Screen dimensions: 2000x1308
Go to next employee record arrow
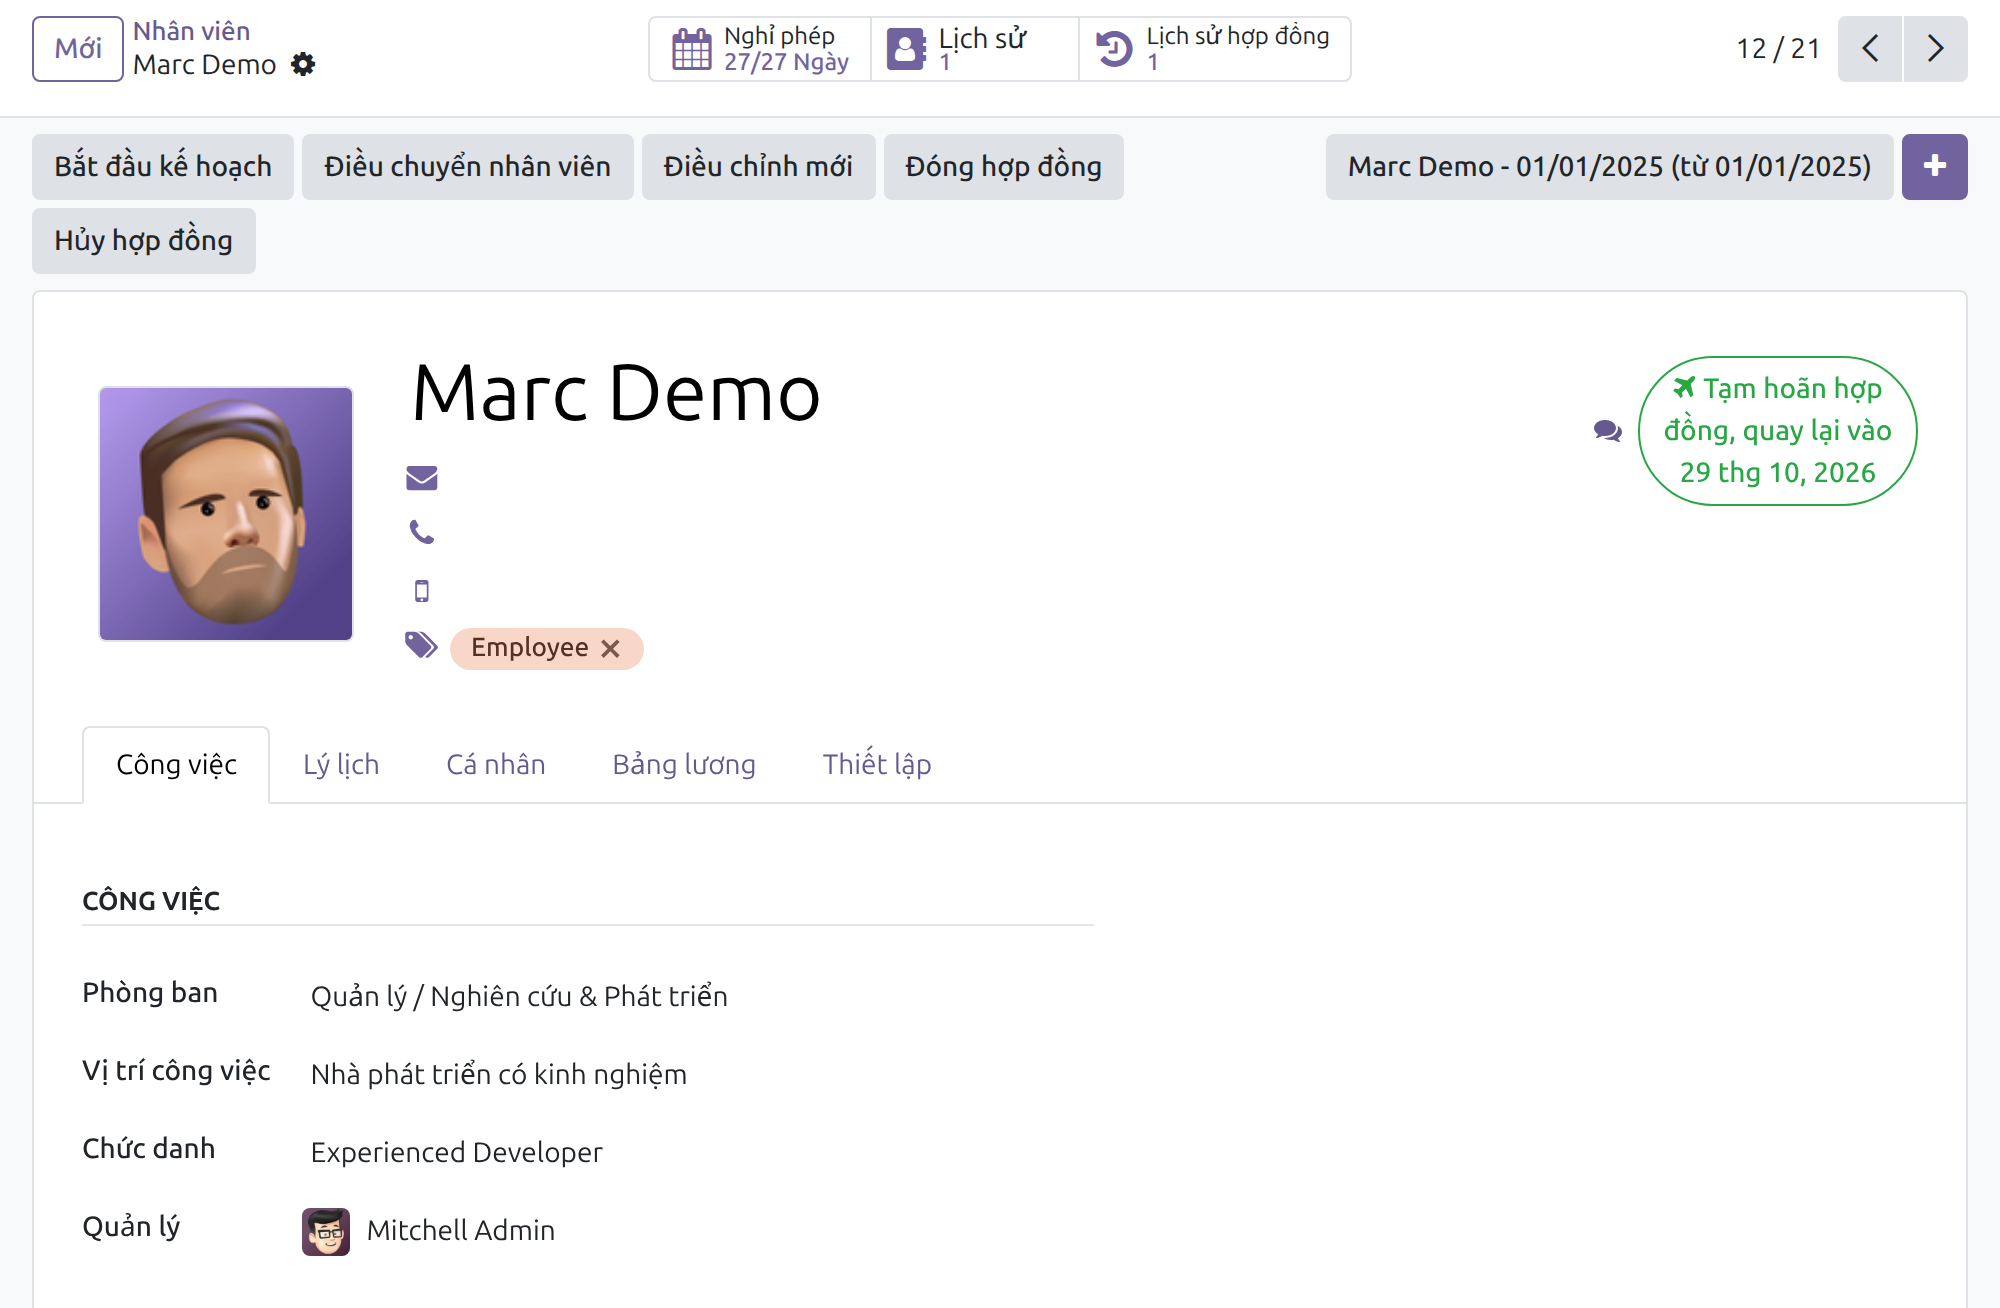[1936, 49]
